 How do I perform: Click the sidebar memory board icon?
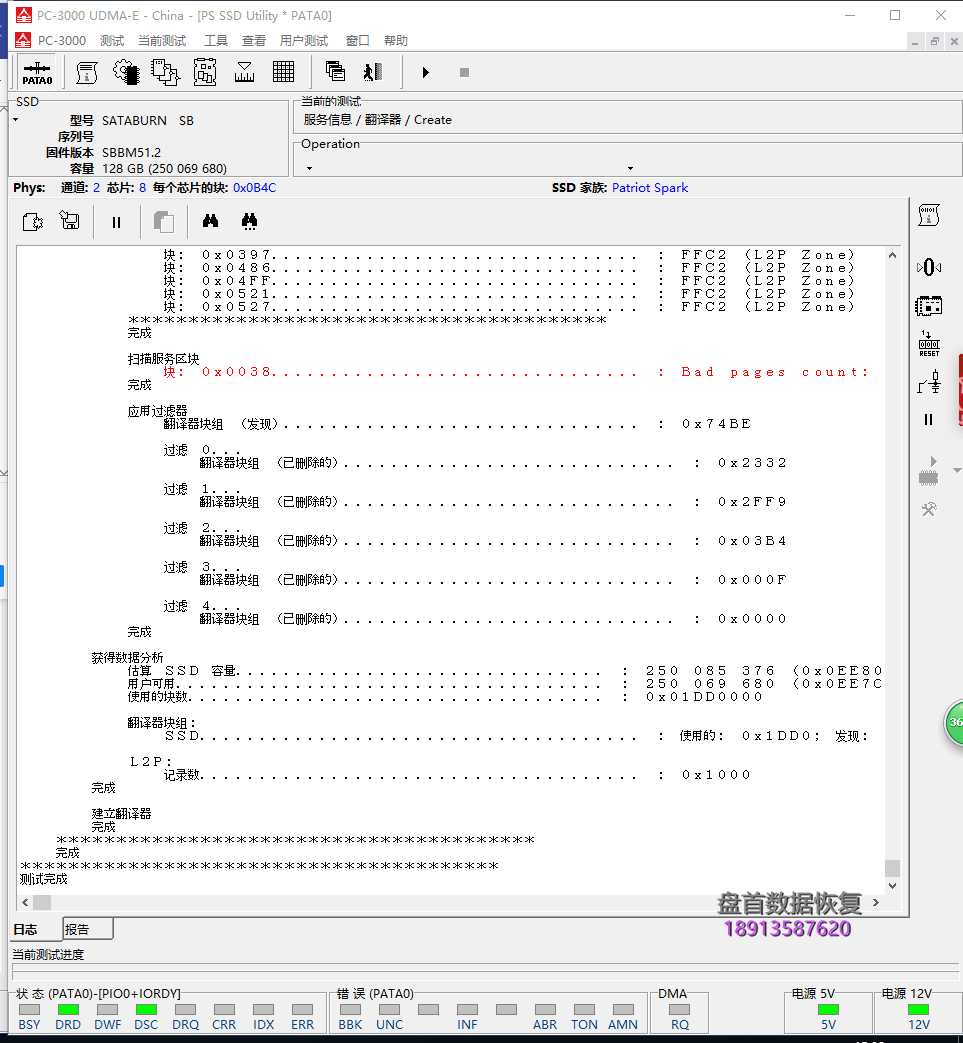(x=929, y=307)
